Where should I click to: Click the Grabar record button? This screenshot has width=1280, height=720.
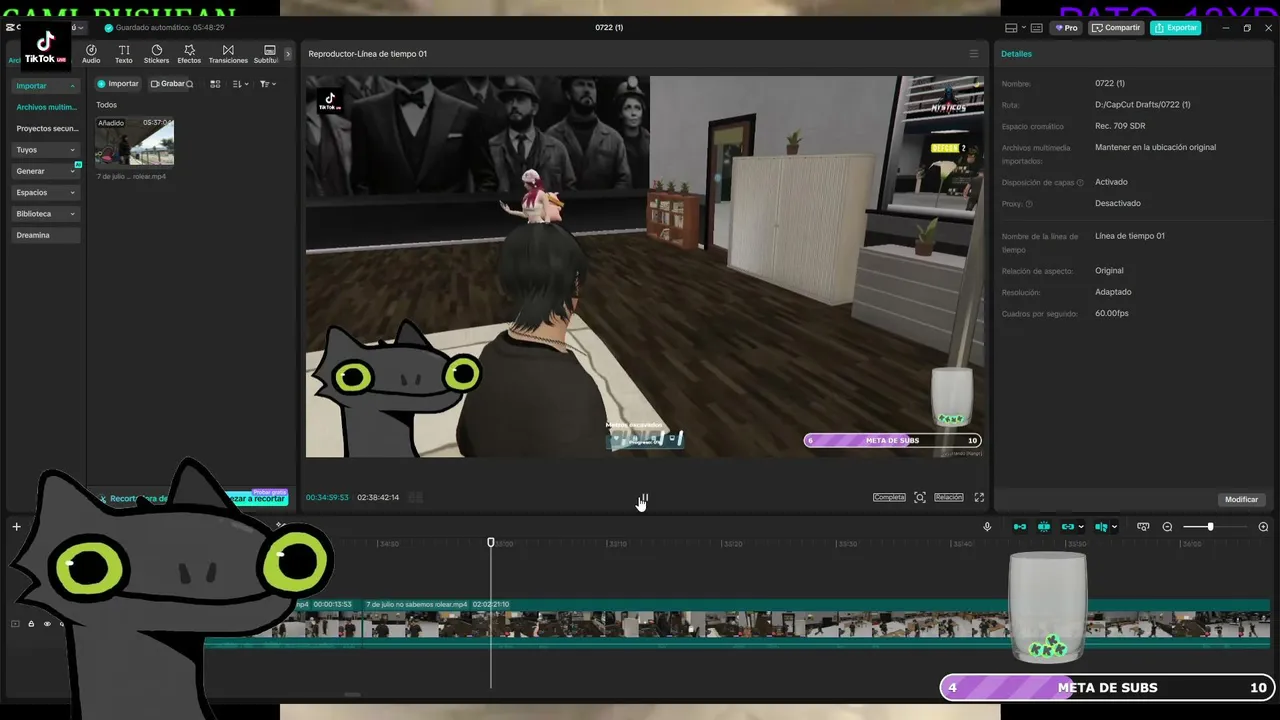pyautogui.click(x=167, y=84)
